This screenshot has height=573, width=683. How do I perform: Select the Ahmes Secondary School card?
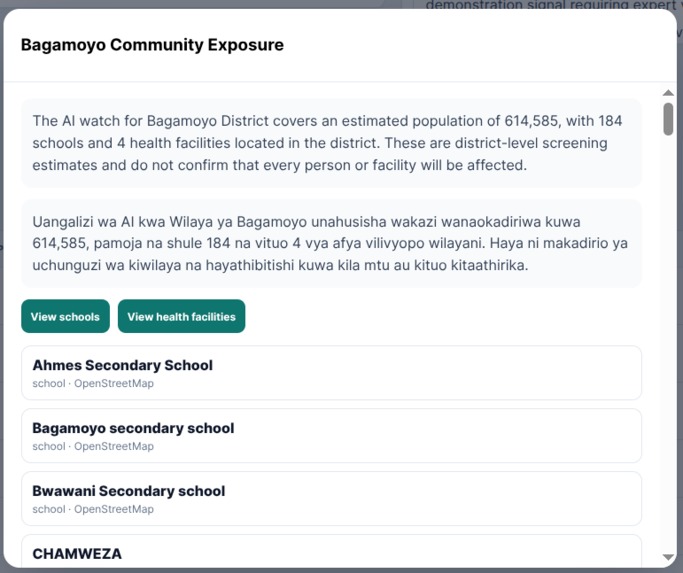[331, 373]
